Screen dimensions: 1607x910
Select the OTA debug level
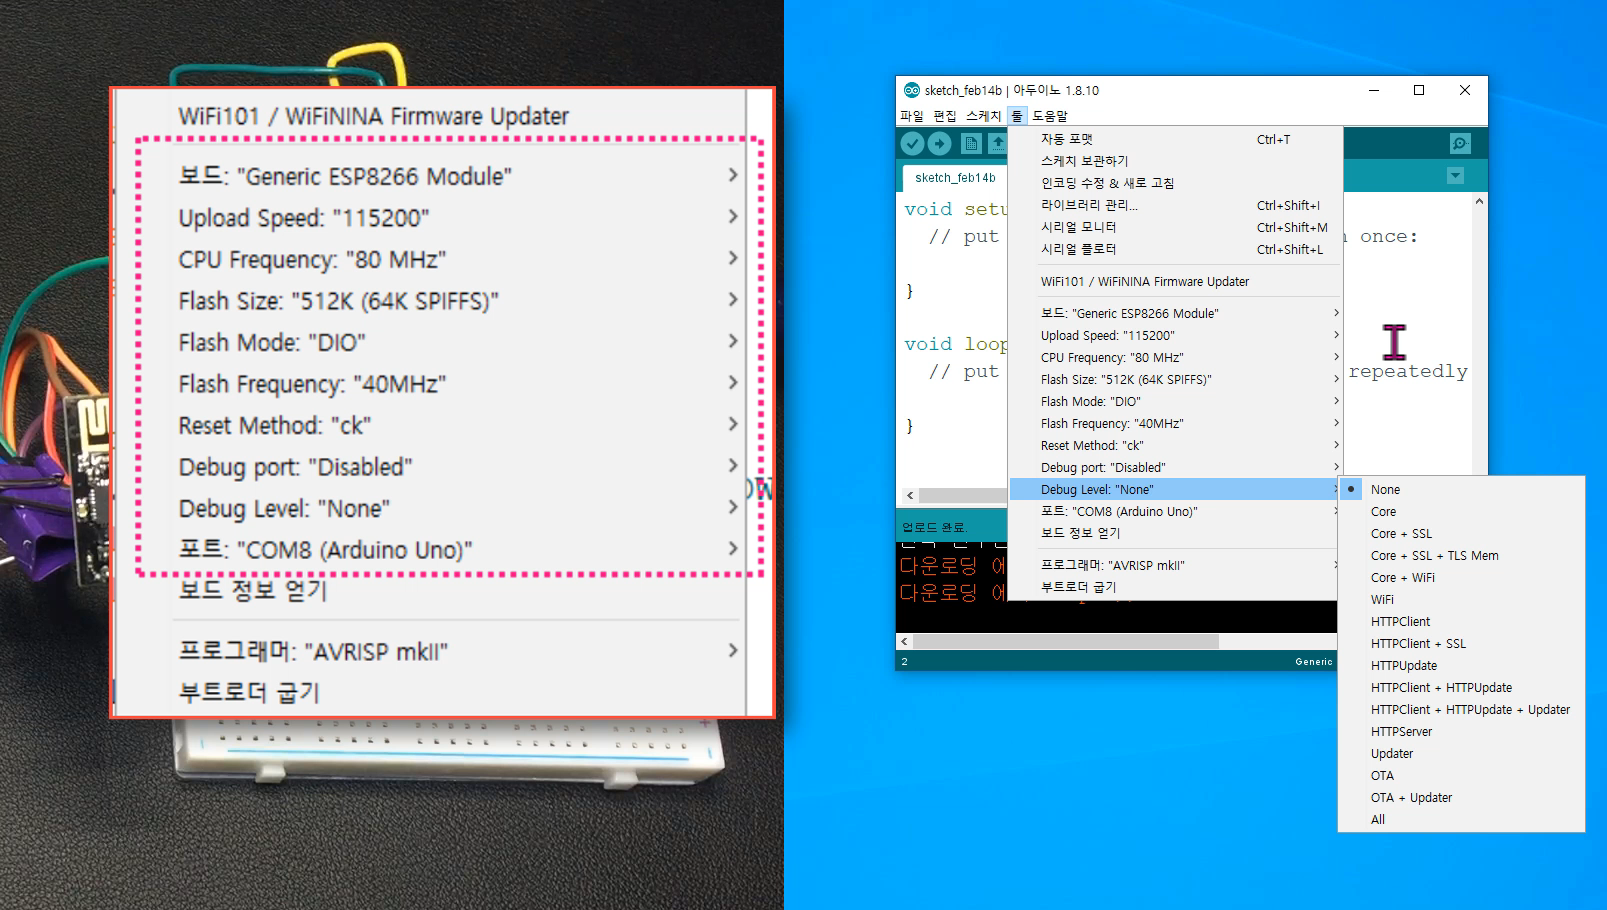pos(1461,775)
